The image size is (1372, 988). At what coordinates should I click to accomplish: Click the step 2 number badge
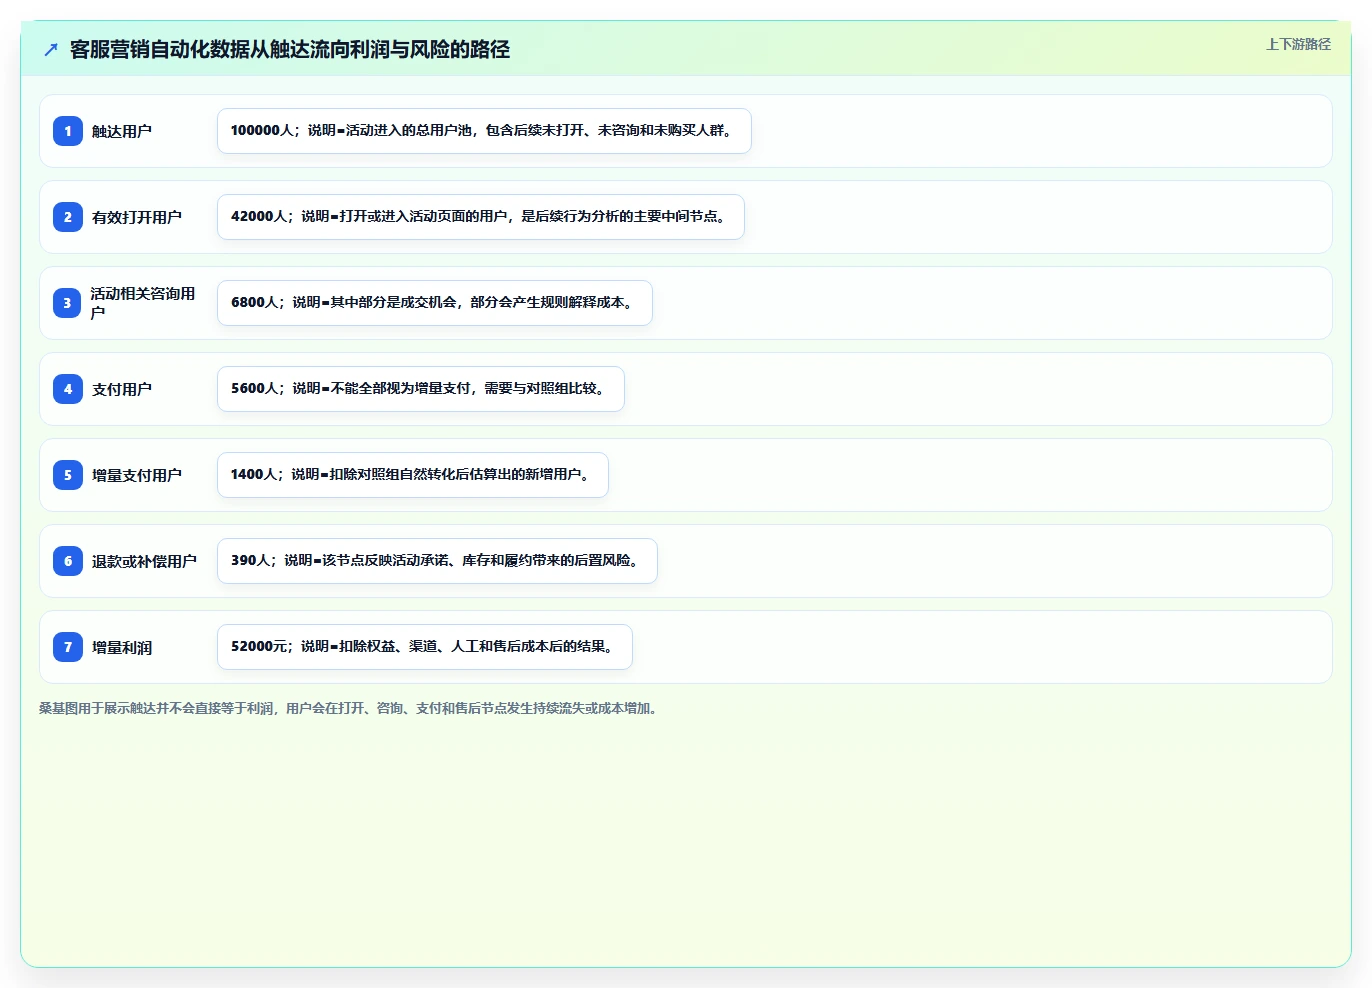[x=68, y=217]
